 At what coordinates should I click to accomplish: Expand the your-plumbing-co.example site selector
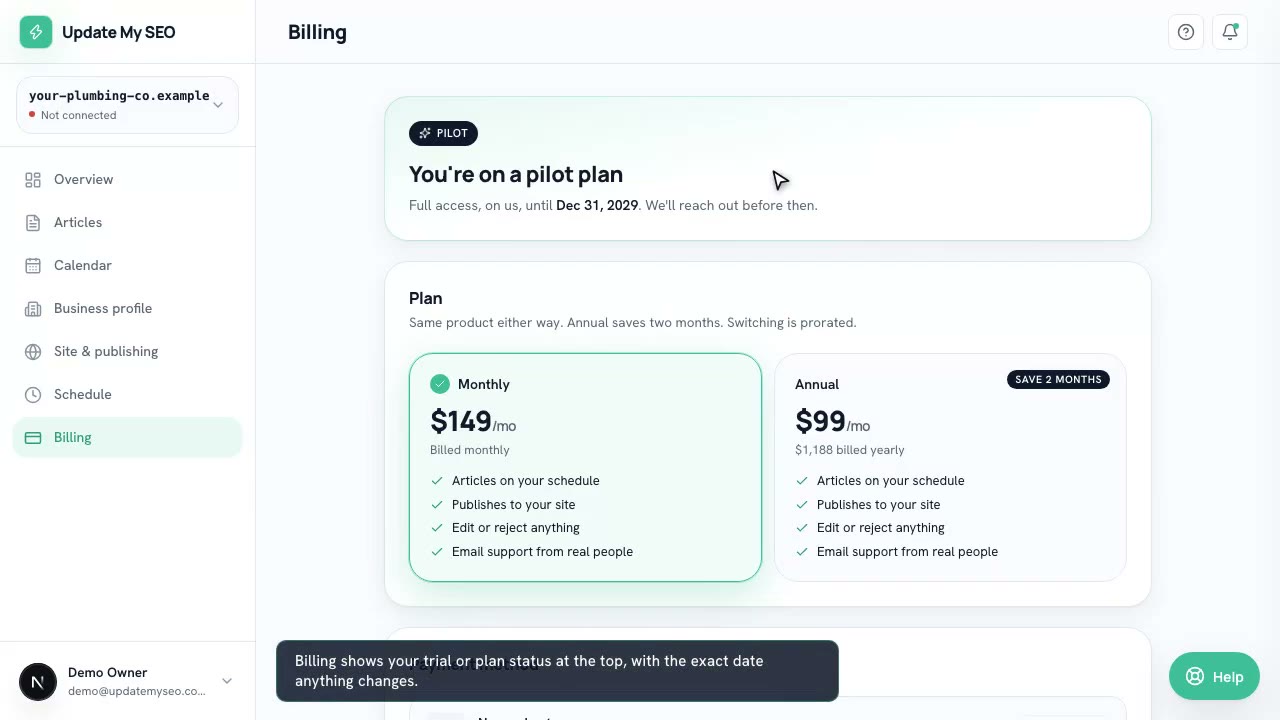point(127,105)
